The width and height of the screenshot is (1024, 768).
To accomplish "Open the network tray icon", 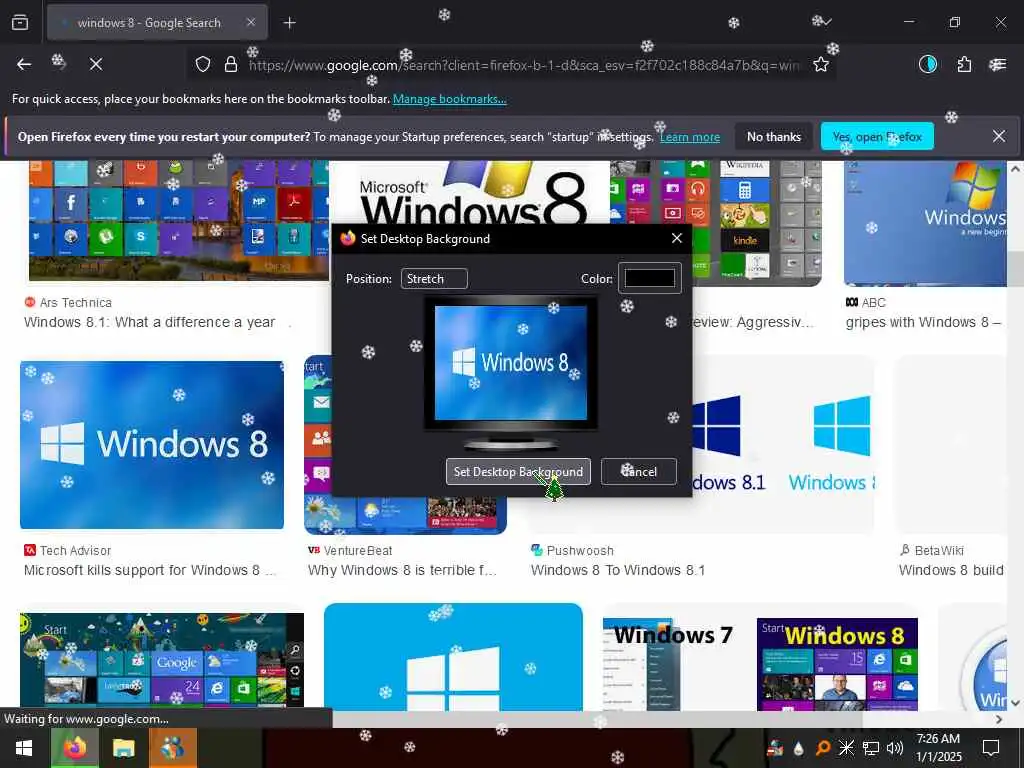I will [x=871, y=748].
